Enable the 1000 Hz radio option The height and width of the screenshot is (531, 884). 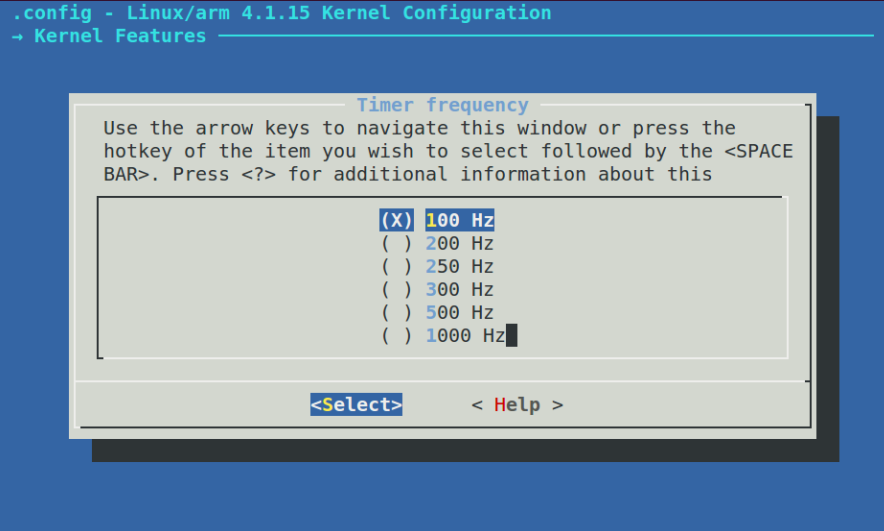pyautogui.click(x=443, y=335)
